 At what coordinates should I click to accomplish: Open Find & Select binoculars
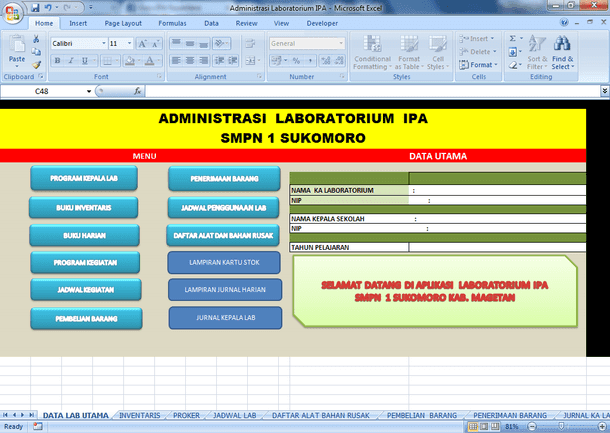(563, 53)
